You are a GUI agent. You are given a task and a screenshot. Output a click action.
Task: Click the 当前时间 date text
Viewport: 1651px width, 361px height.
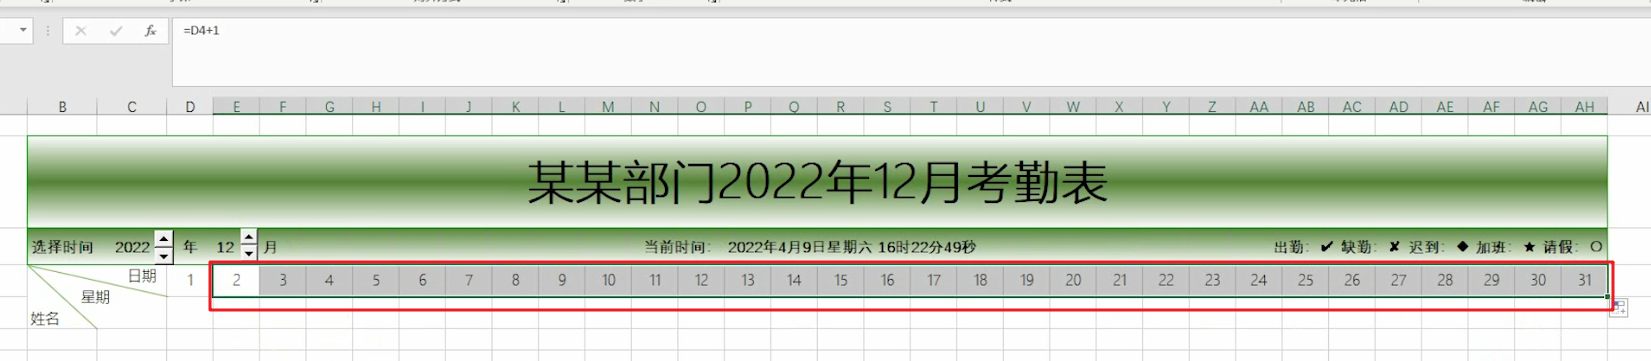(x=810, y=247)
